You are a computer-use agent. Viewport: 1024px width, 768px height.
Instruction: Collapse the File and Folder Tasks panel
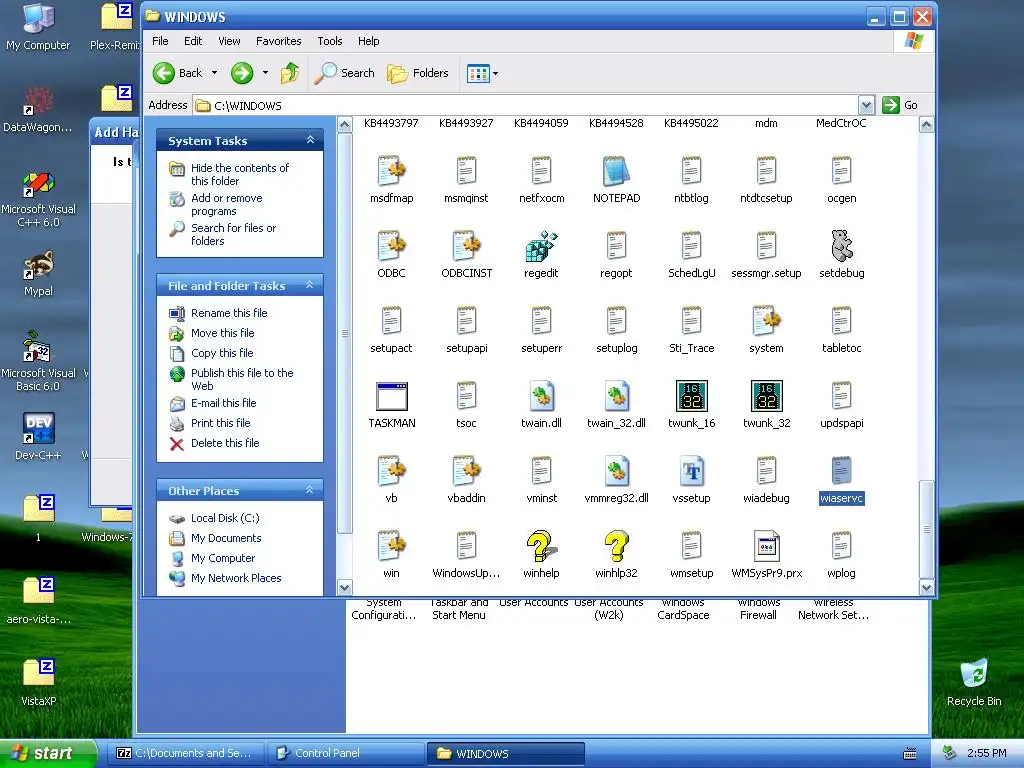310,285
